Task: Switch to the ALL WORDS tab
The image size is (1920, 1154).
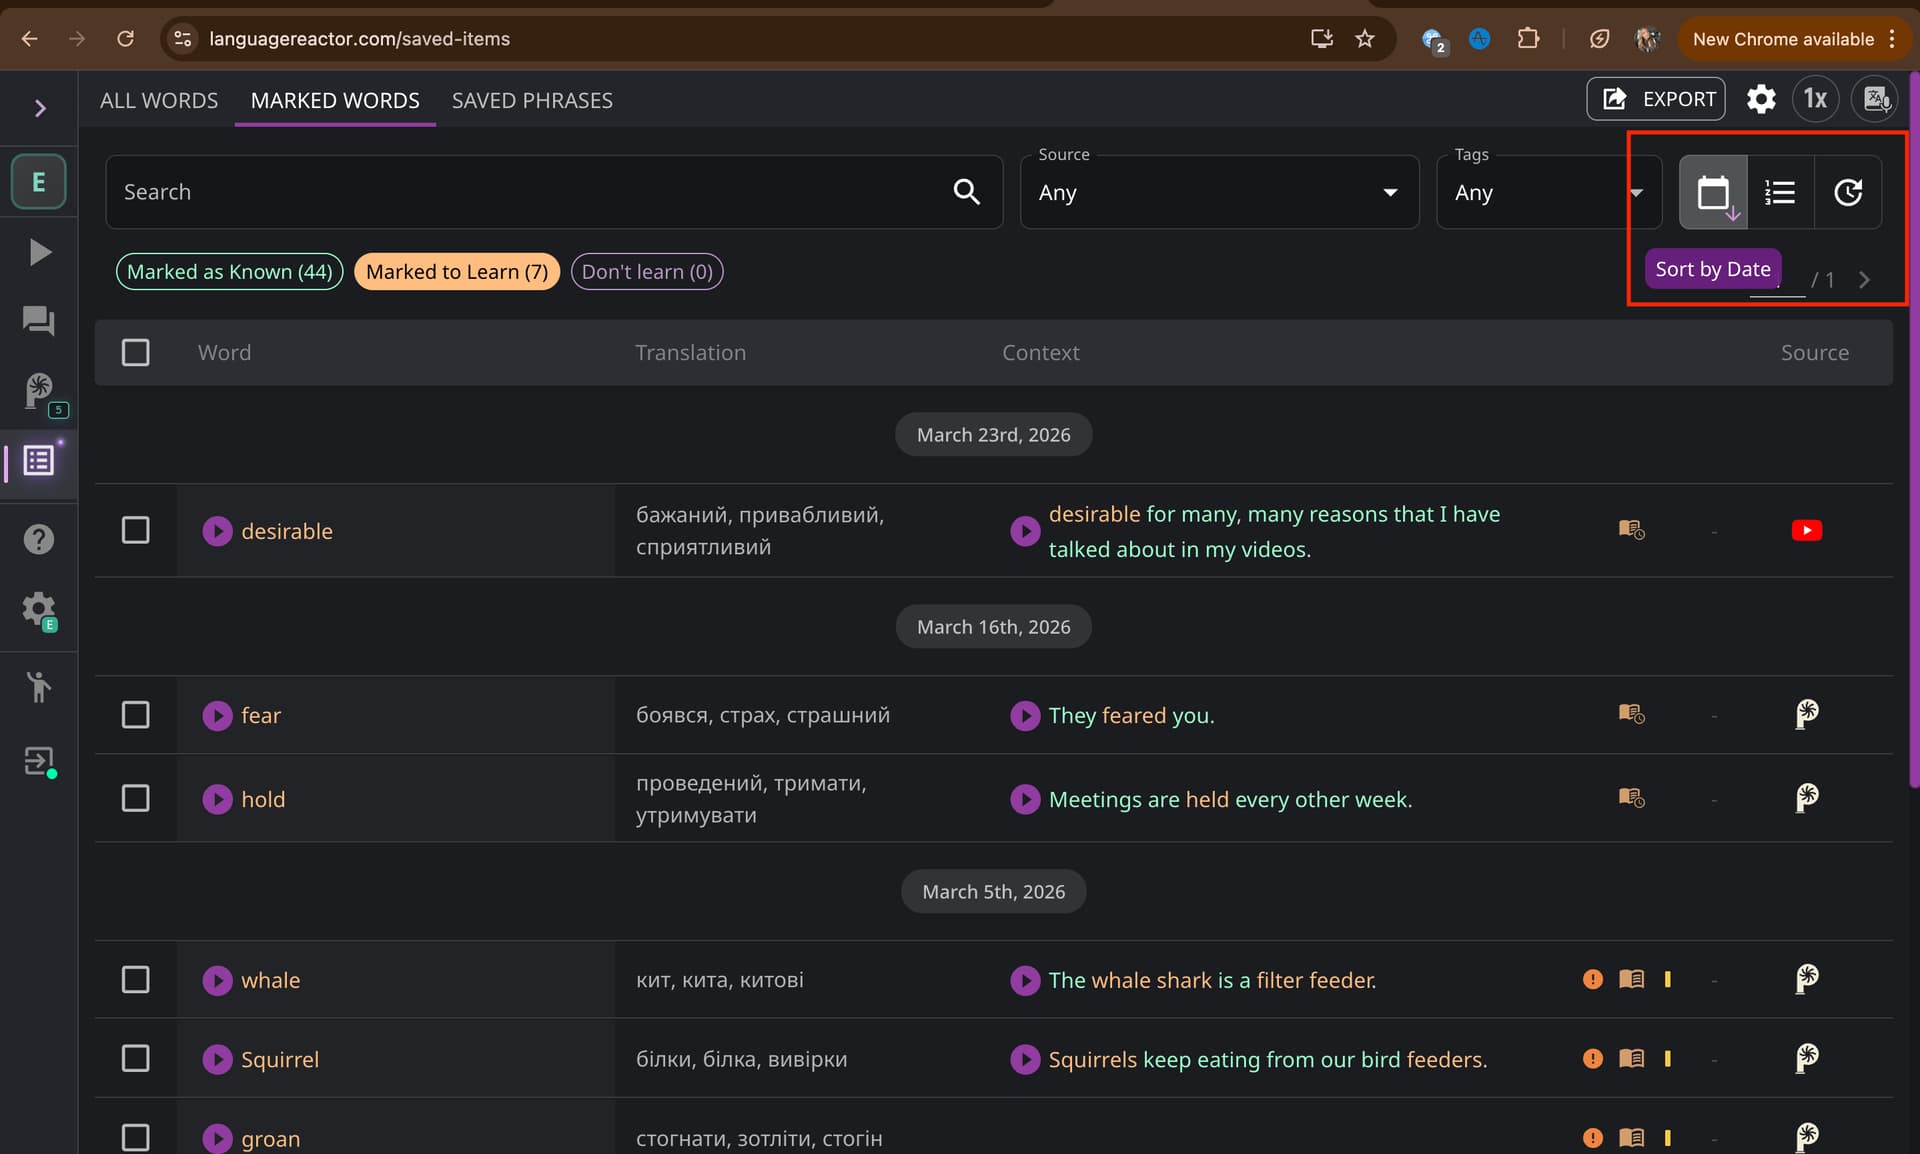Action: point(159,101)
